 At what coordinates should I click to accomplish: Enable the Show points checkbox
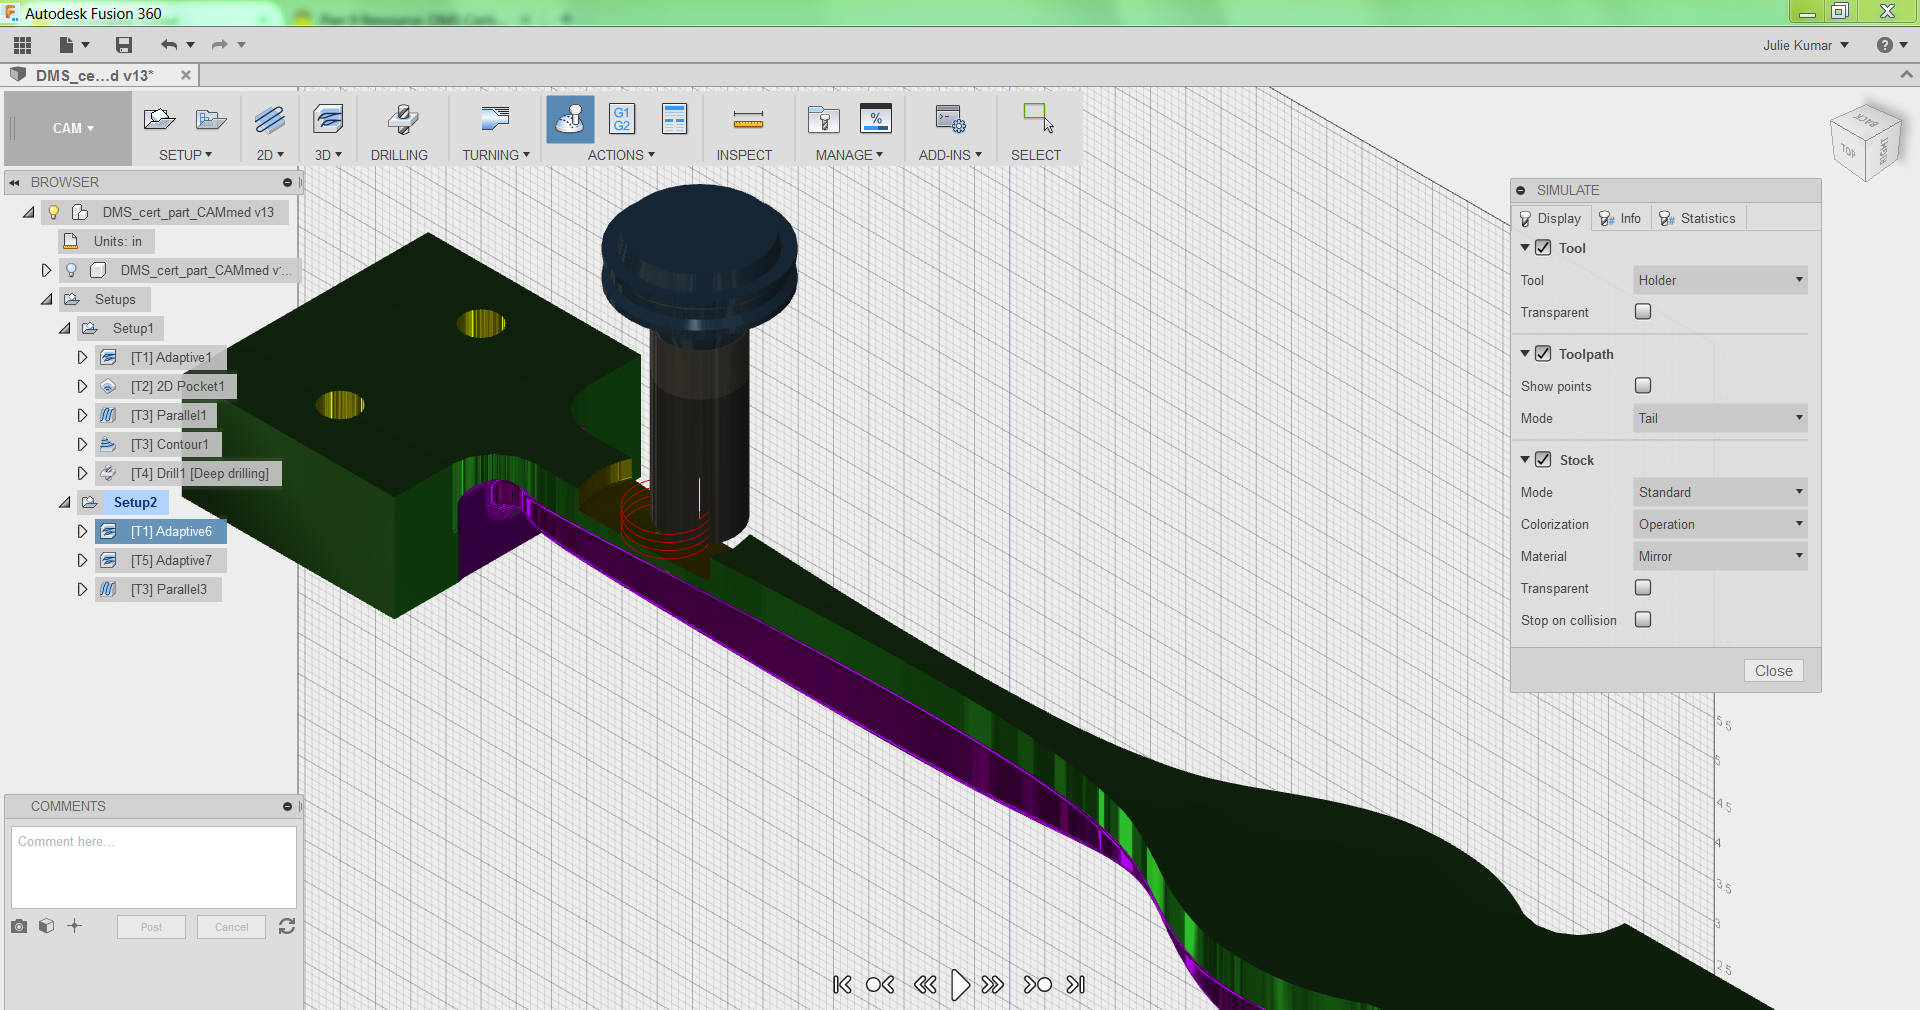1643,385
